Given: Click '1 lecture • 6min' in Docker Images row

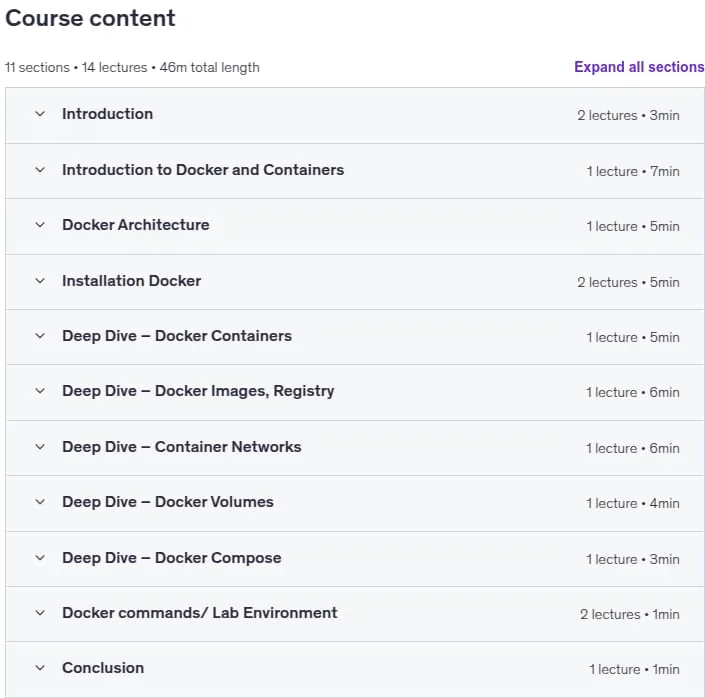Looking at the screenshot, I should (x=633, y=392).
